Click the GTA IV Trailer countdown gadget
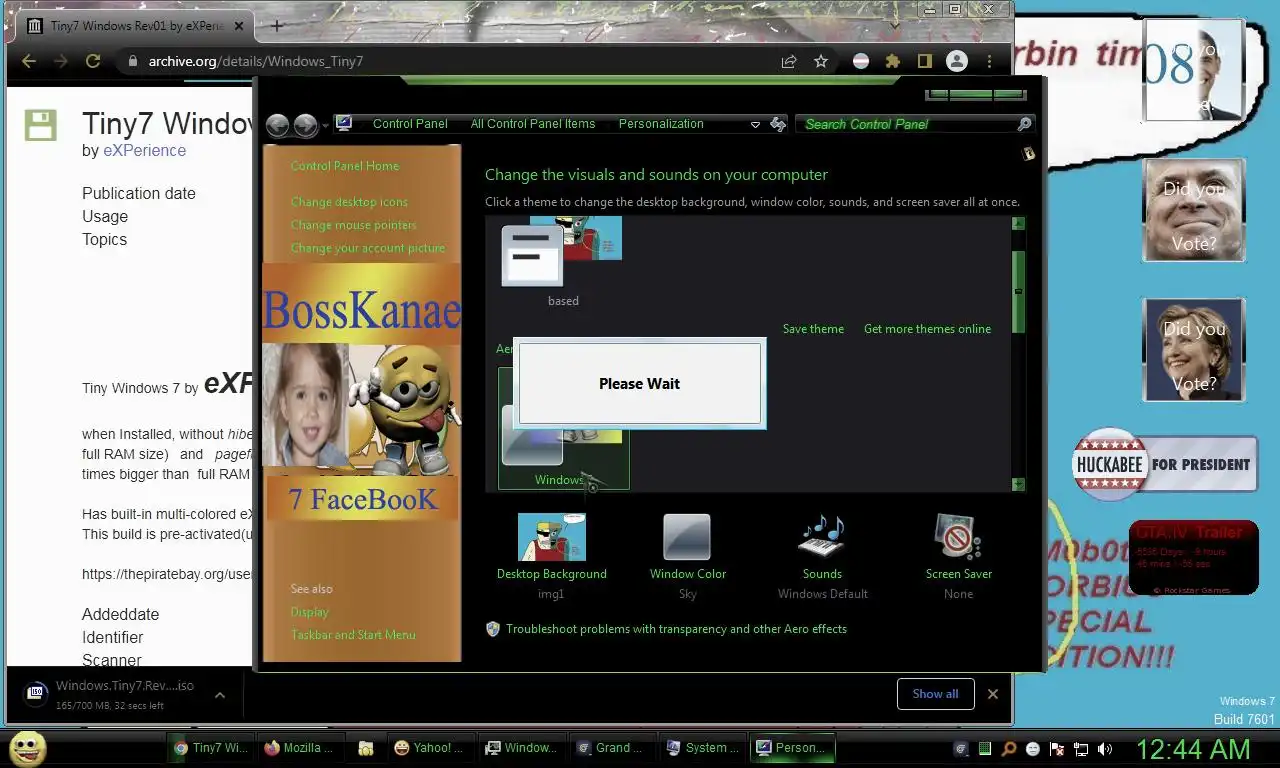Image resolution: width=1280 pixels, height=768 pixels. pos(1193,557)
